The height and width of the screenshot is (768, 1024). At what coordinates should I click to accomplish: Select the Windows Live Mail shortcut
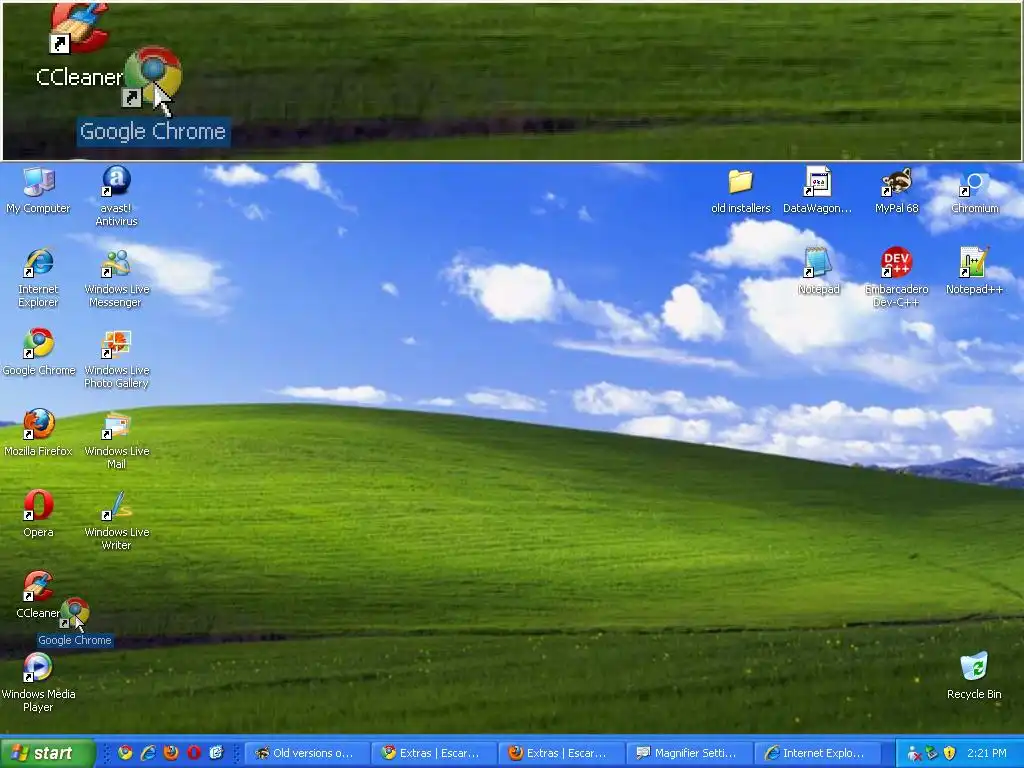pyautogui.click(x=116, y=439)
